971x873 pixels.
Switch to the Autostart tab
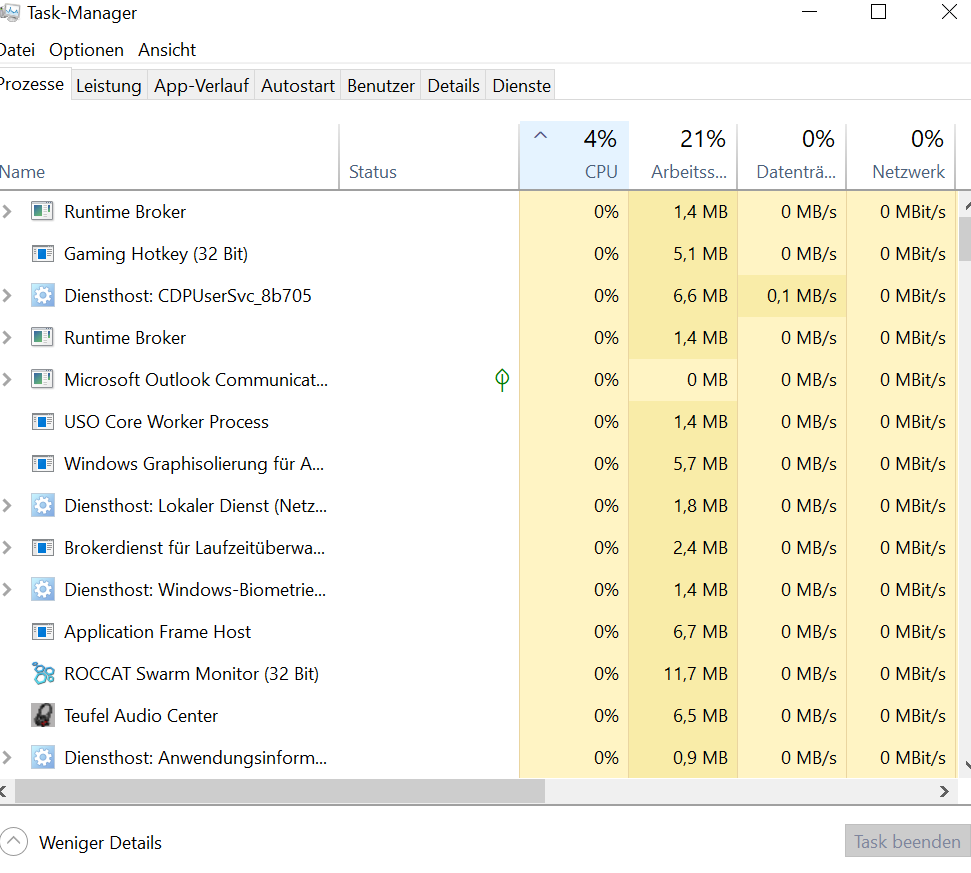coord(298,85)
